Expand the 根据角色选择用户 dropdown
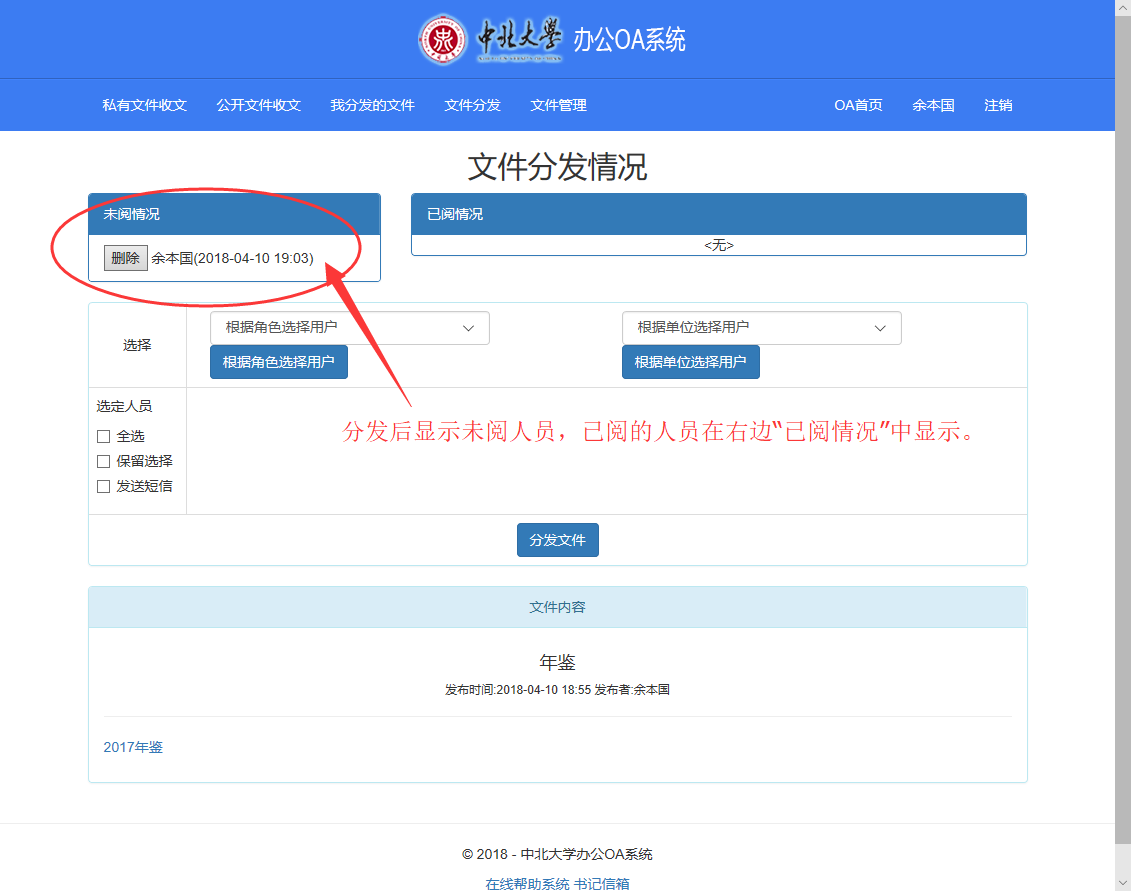The image size is (1131, 891). point(349,328)
